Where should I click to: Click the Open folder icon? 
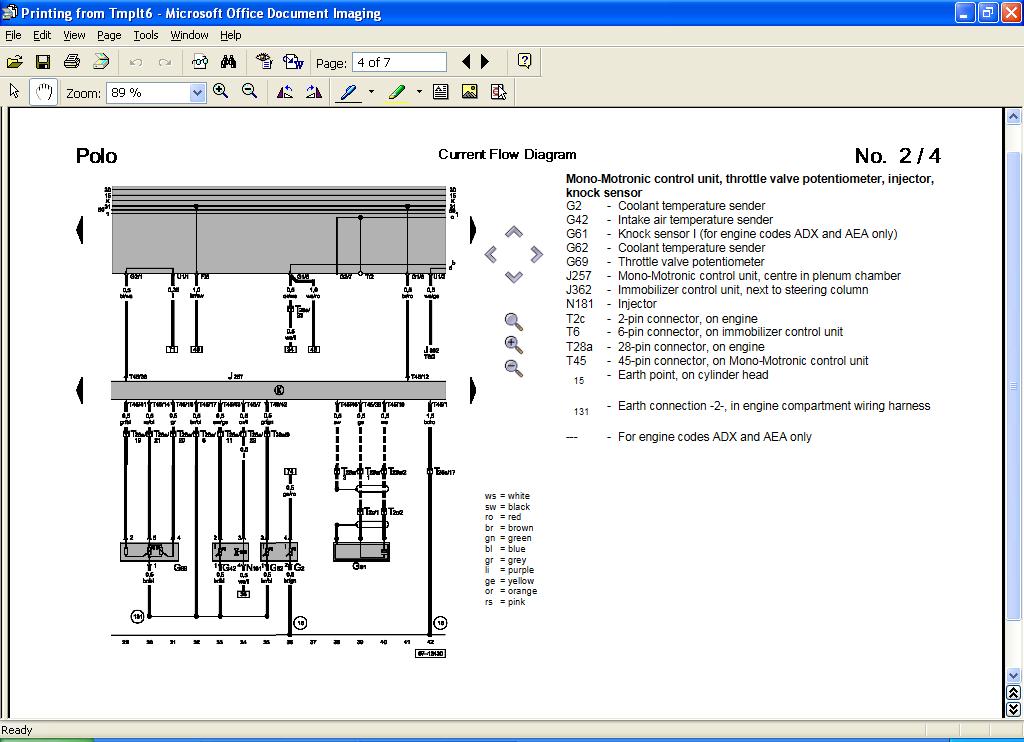(x=15, y=62)
